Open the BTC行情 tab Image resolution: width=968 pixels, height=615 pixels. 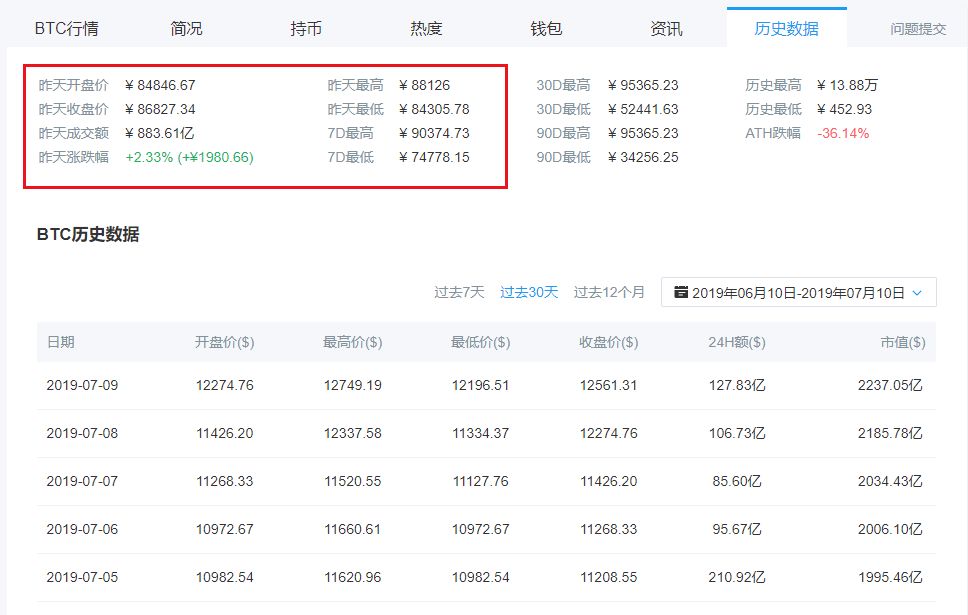pyautogui.click(x=67, y=28)
